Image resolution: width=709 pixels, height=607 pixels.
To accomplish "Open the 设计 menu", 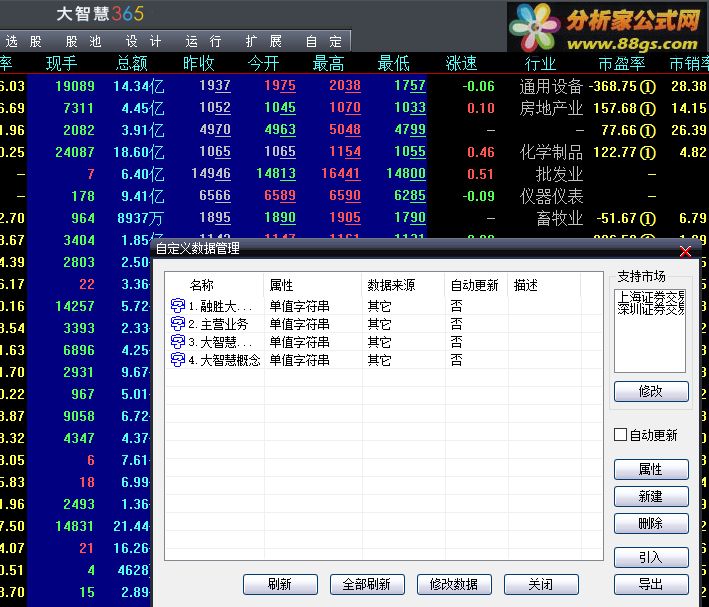I will 143,42.
